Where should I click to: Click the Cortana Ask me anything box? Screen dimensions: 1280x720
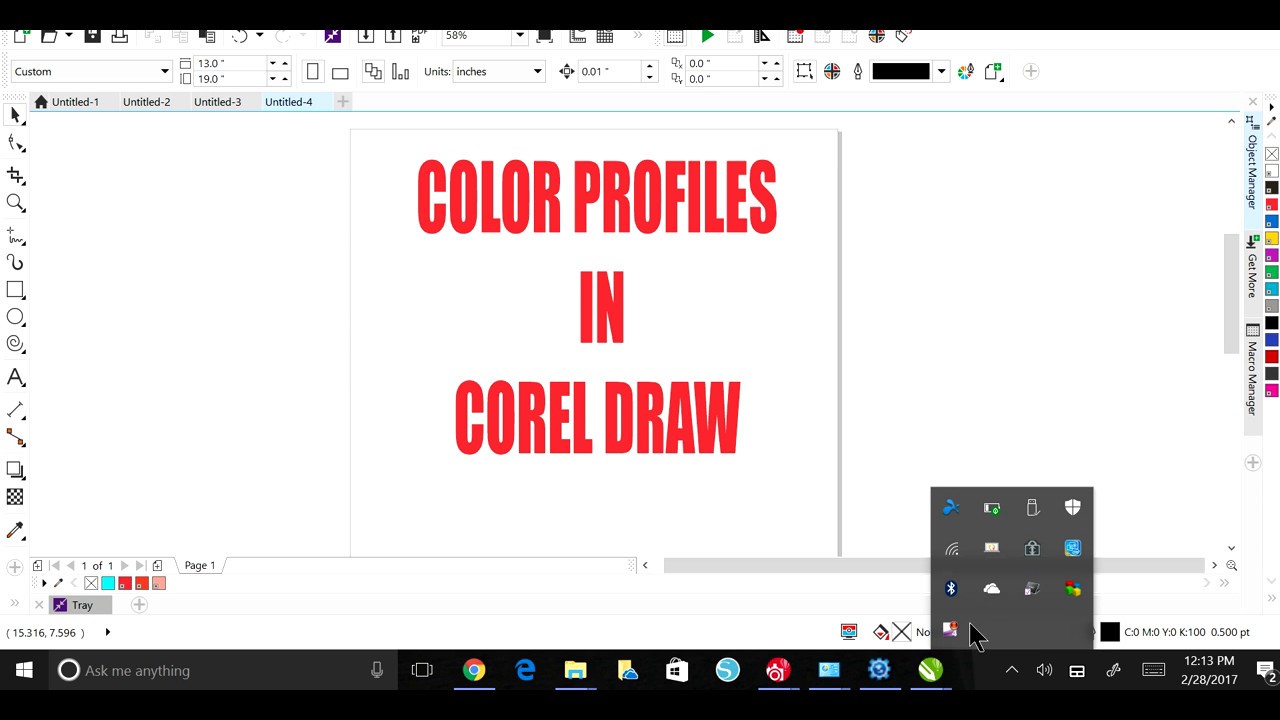221,670
